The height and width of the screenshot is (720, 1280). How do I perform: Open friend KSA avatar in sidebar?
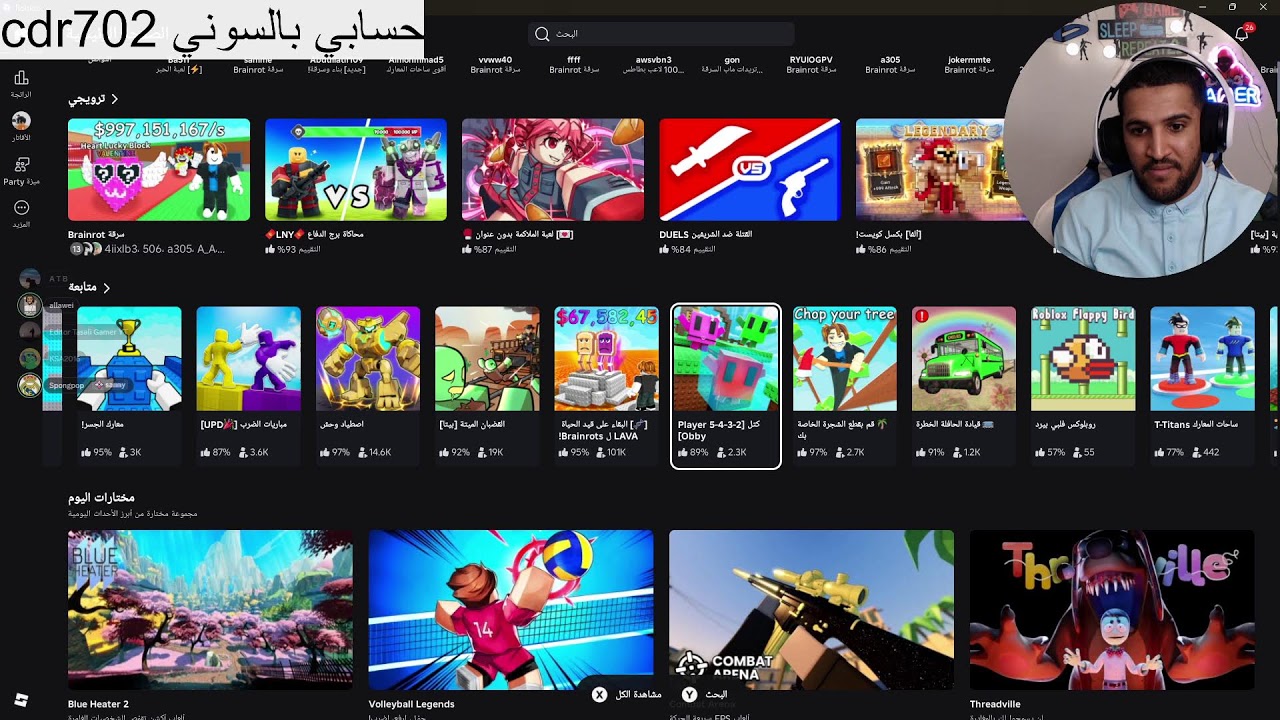30,358
